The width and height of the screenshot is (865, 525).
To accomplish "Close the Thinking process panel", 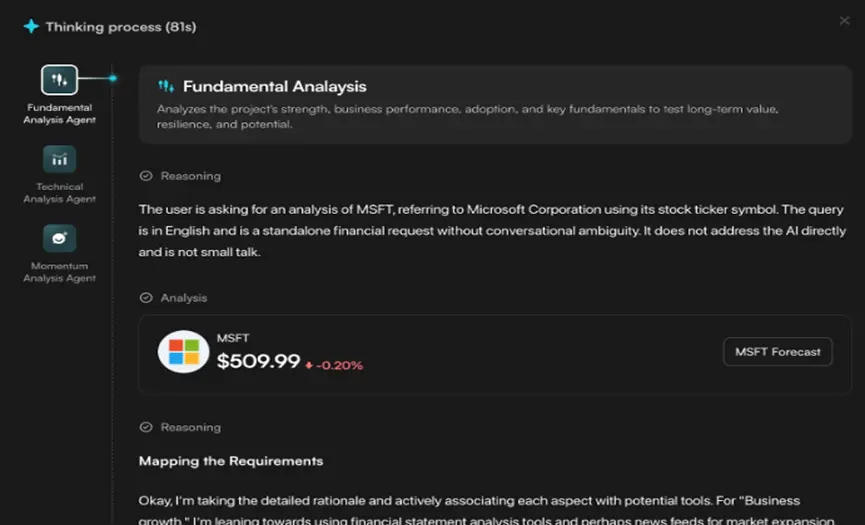I will click(845, 20).
